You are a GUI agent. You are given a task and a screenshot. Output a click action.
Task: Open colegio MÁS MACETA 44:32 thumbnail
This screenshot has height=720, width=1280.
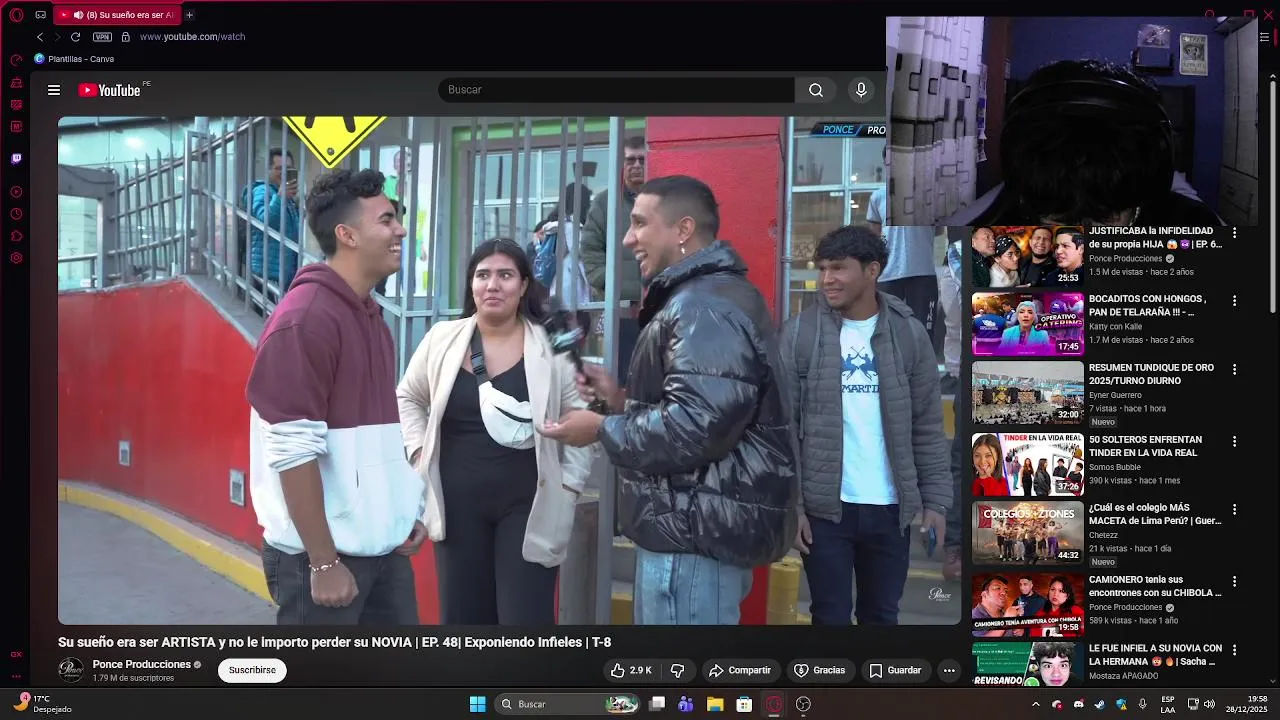tap(1027, 533)
